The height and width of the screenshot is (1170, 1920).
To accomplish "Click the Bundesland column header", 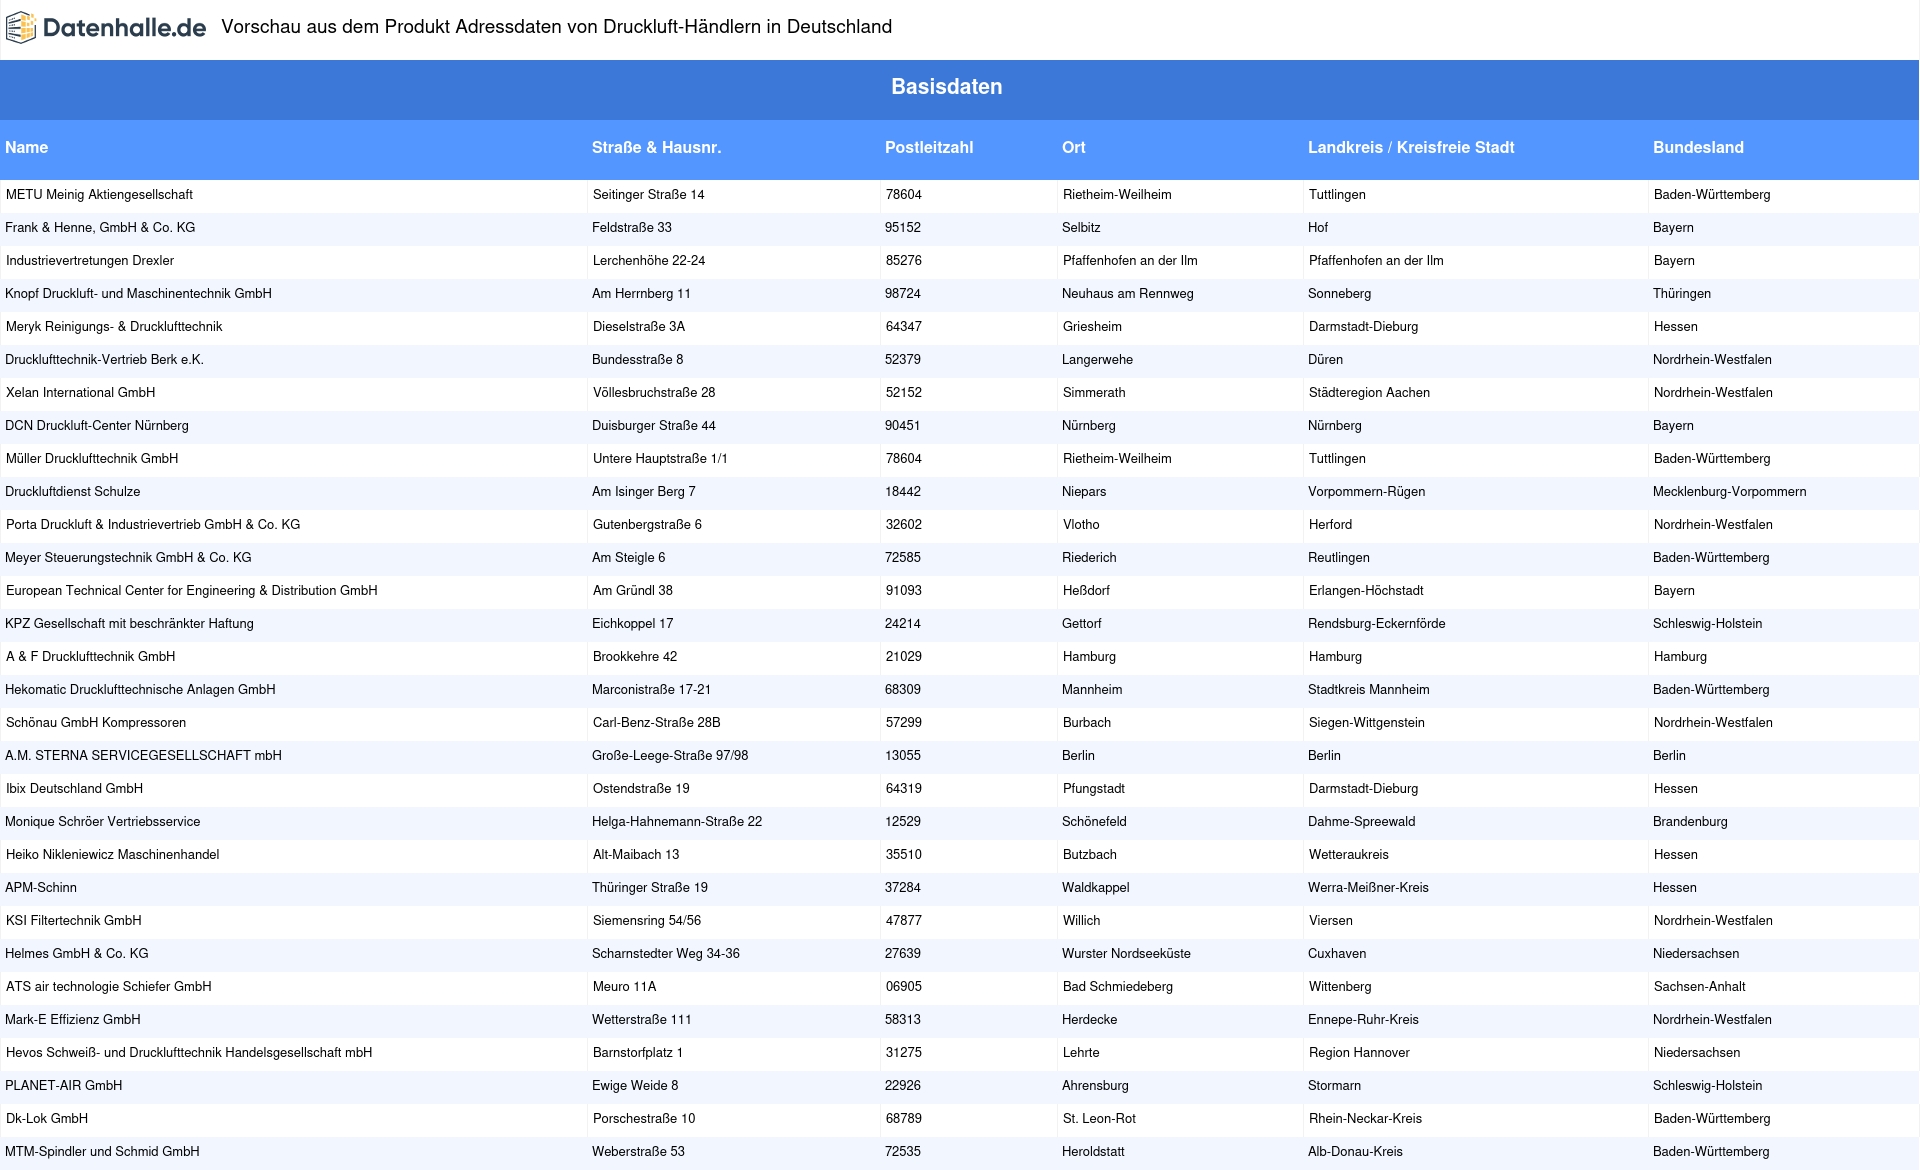I will tap(1698, 148).
